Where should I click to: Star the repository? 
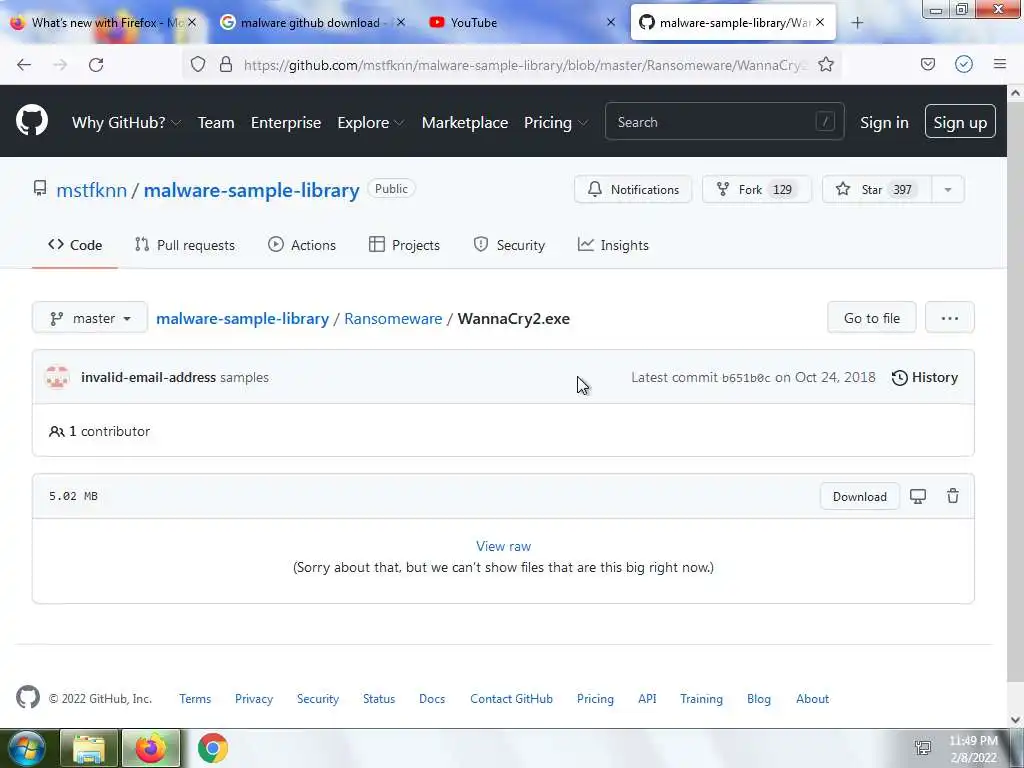[x=877, y=189]
